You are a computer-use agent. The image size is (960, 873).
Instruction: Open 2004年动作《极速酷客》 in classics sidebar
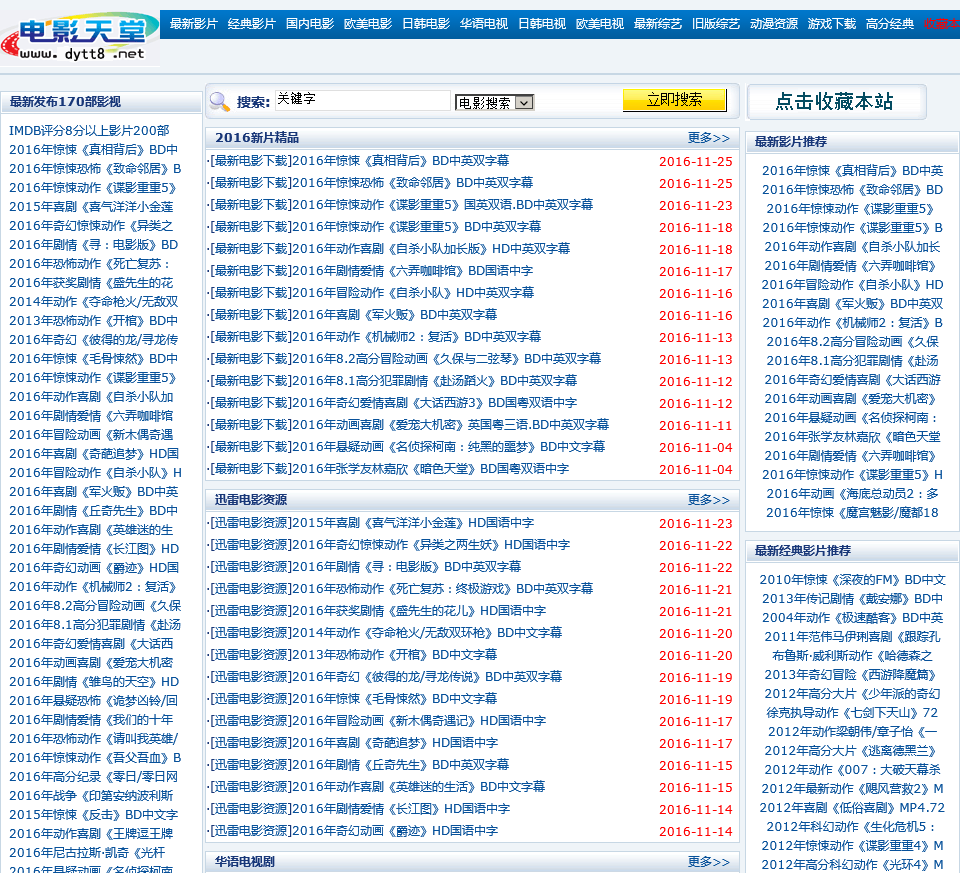pyautogui.click(x=852, y=618)
